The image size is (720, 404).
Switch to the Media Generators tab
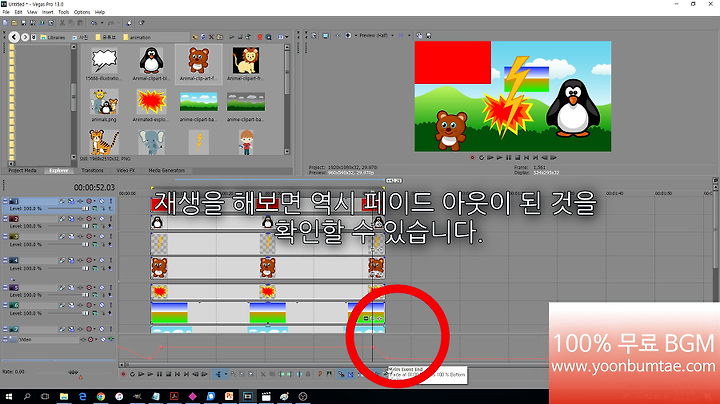pos(166,170)
